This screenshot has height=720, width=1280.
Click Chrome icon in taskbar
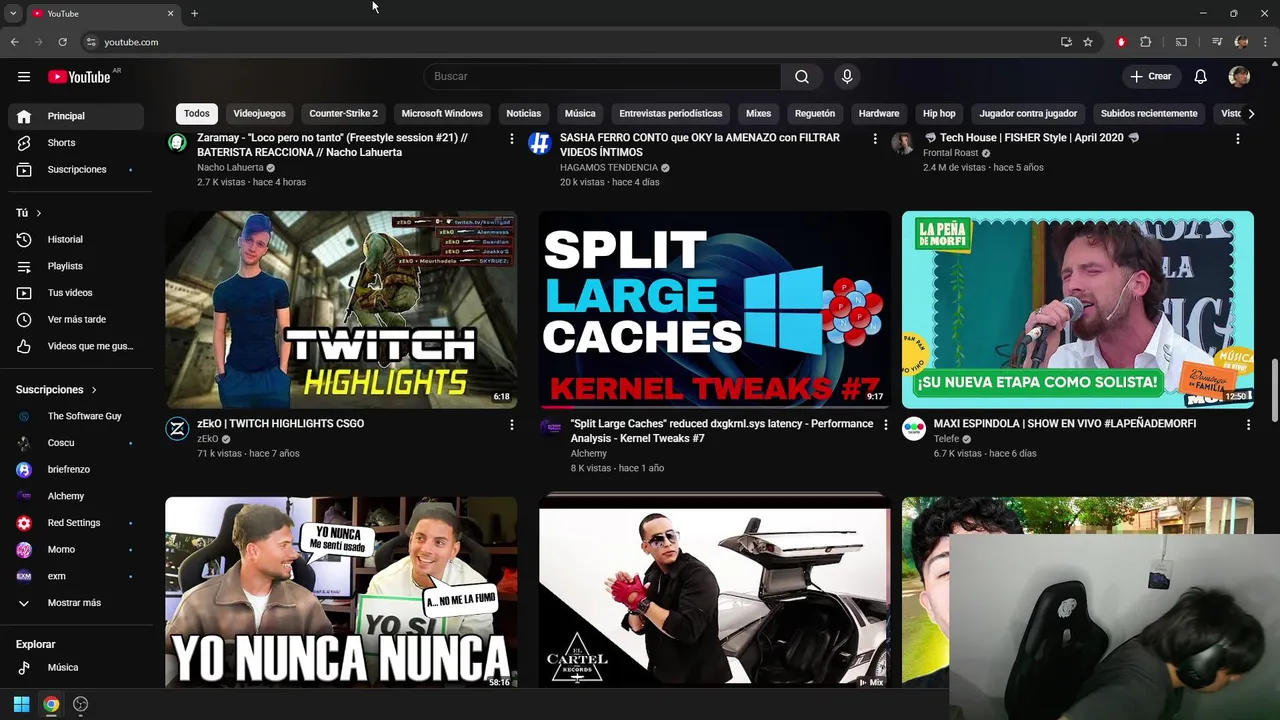pyautogui.click(x=51, y=704)
